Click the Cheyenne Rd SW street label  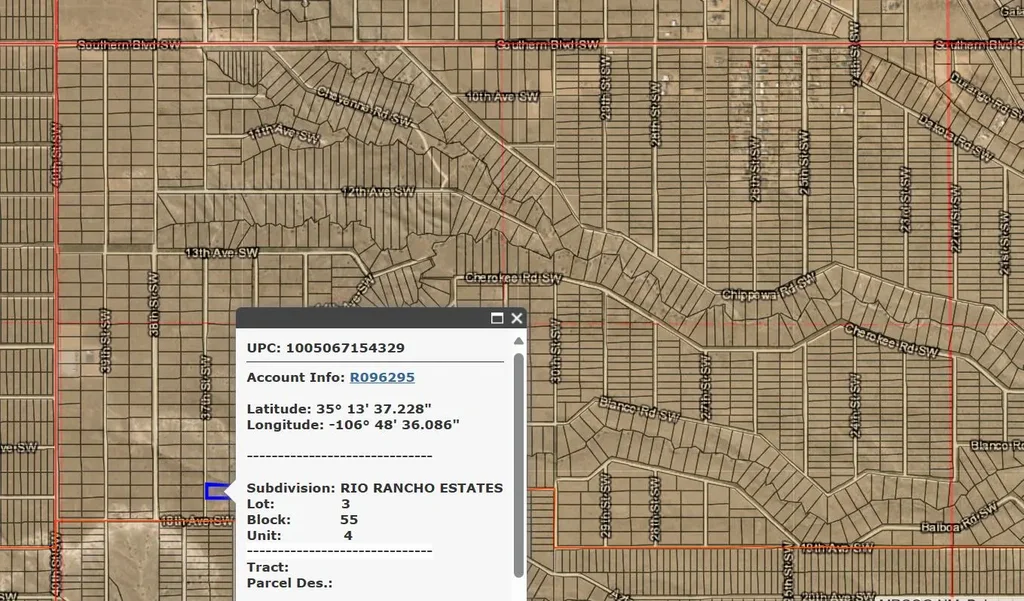(x=364, y=105)
